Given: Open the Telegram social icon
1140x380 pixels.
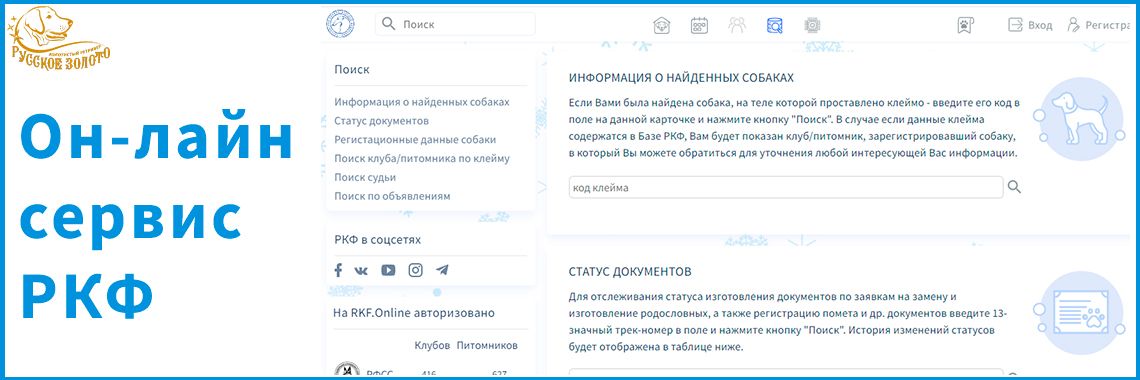Looking at the screenshot, I should (442, 270).
